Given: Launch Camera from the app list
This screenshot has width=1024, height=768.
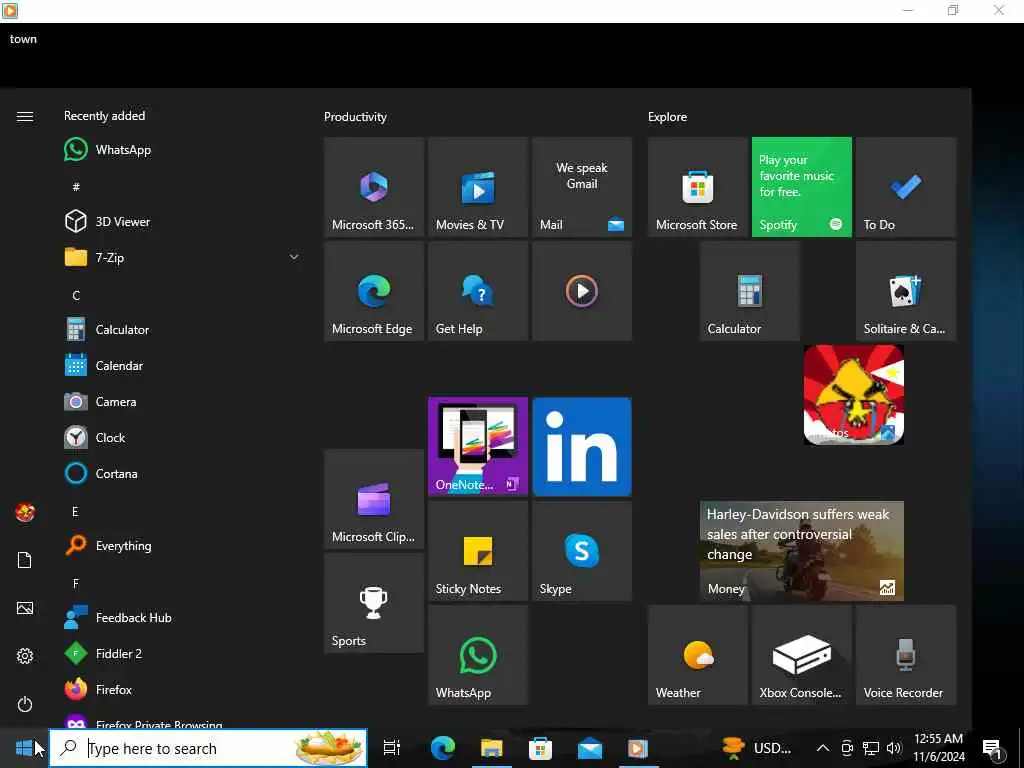Looking at the screenshot, I should (183, 402).
